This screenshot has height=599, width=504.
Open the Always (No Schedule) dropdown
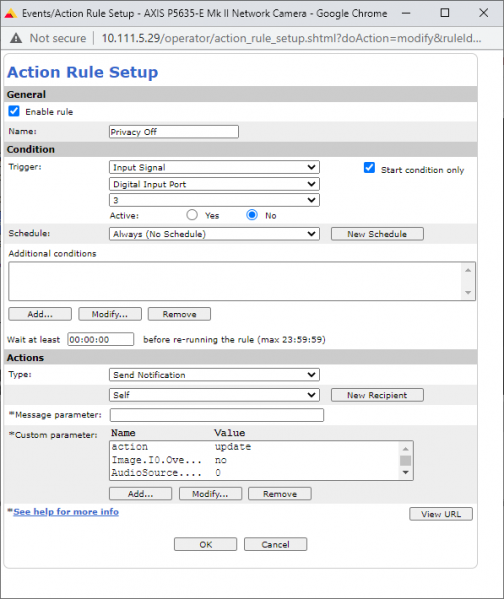click(x=214, y=234)
